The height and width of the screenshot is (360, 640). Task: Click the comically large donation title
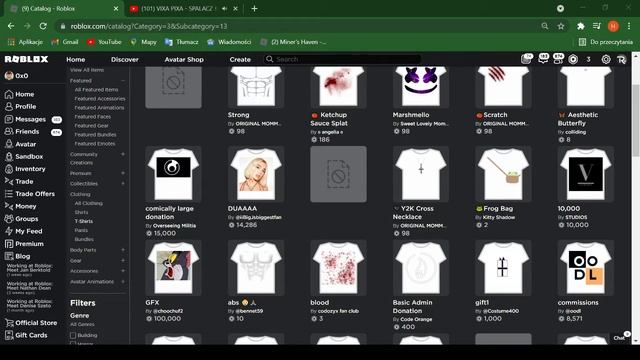coord(169,213)
